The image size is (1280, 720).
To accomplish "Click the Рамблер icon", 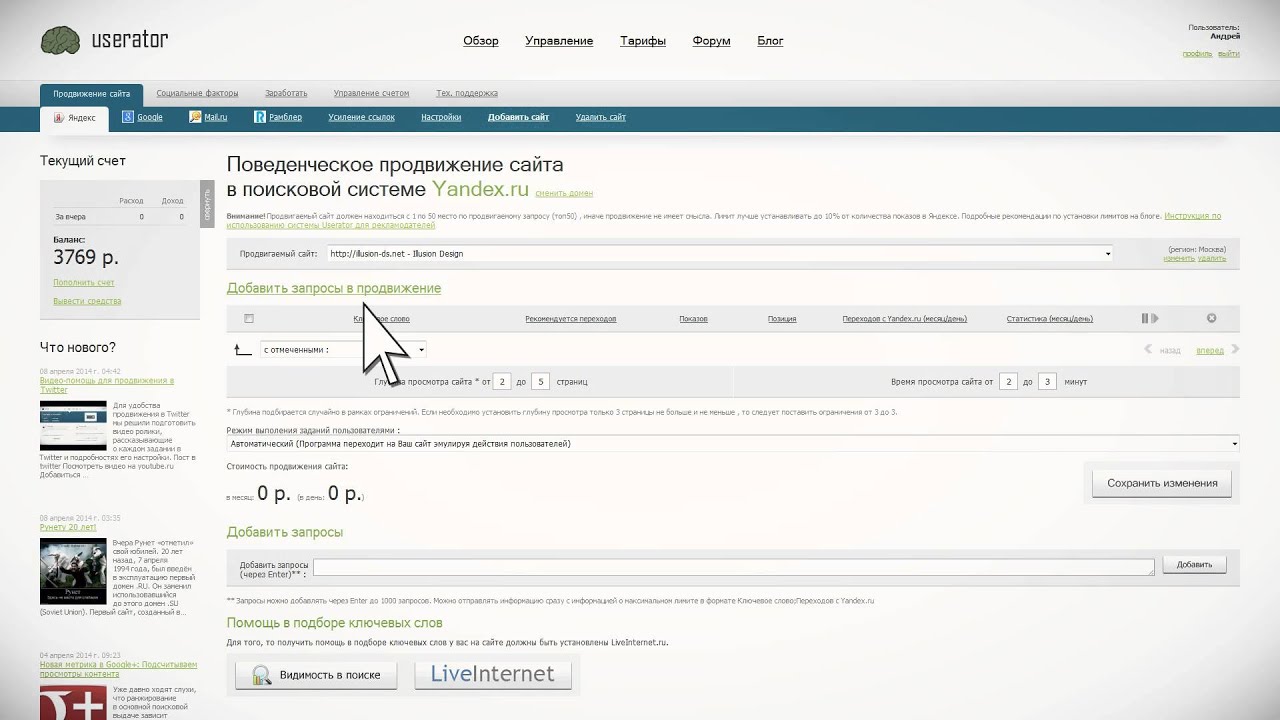I will pyautogui.click(x=260, y=117).
